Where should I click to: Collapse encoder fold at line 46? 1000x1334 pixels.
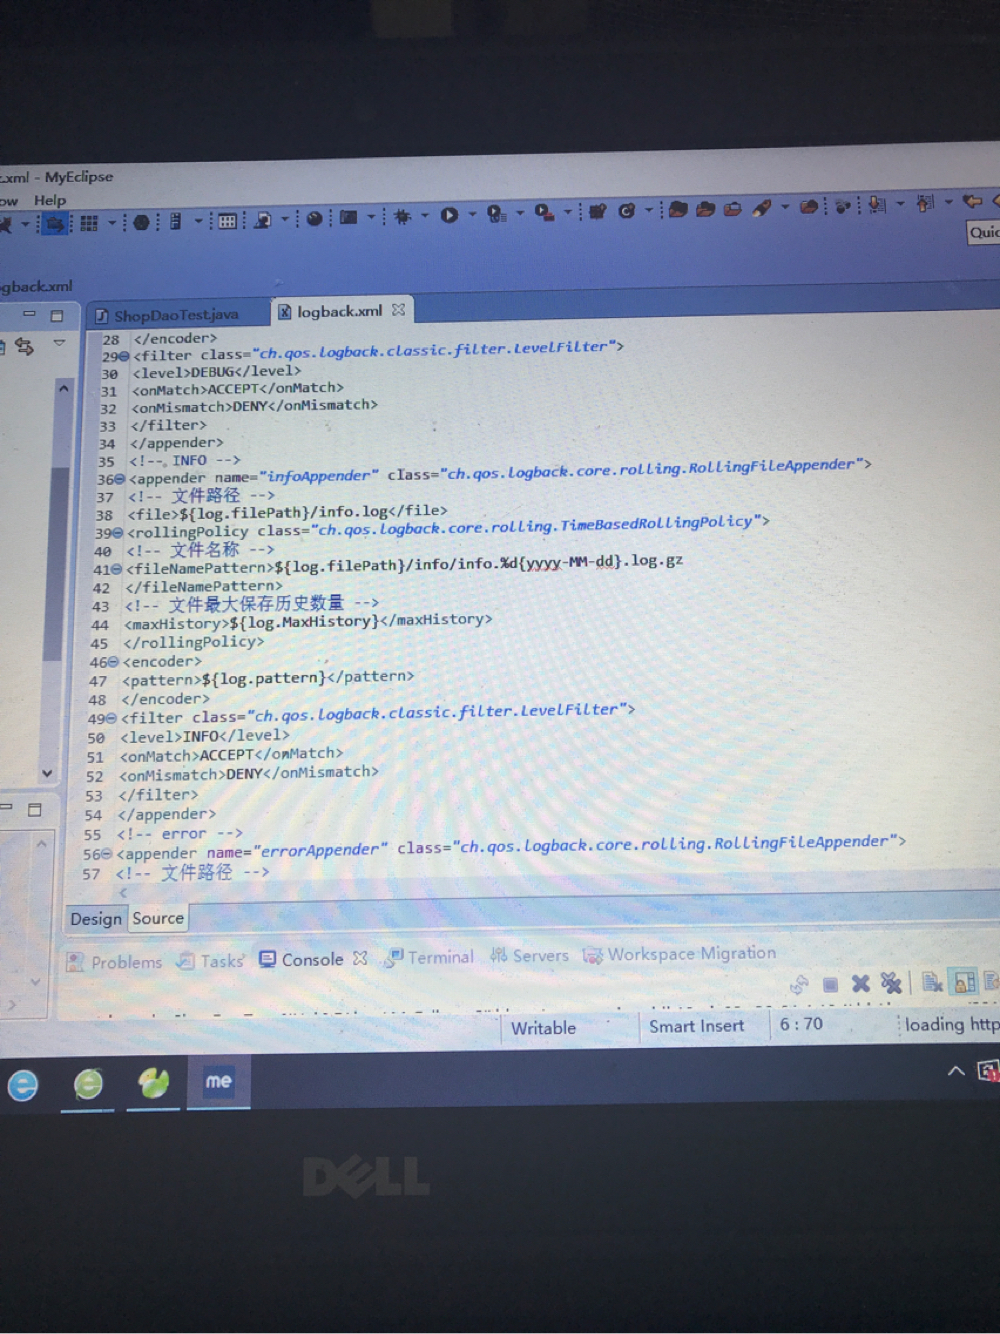point(113,662)
